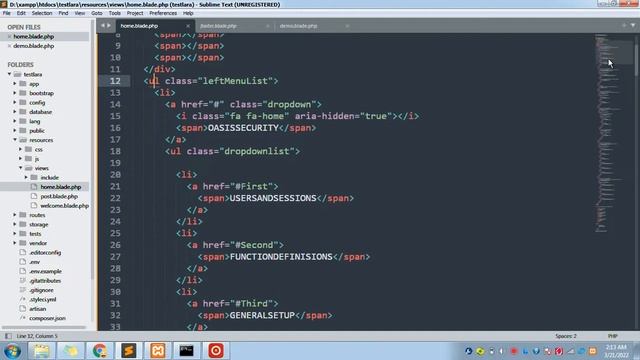The width and height of the screenshot is (640, 360).
Task: Open Chrome from the taskbar
Action: (x=100, y=351)
